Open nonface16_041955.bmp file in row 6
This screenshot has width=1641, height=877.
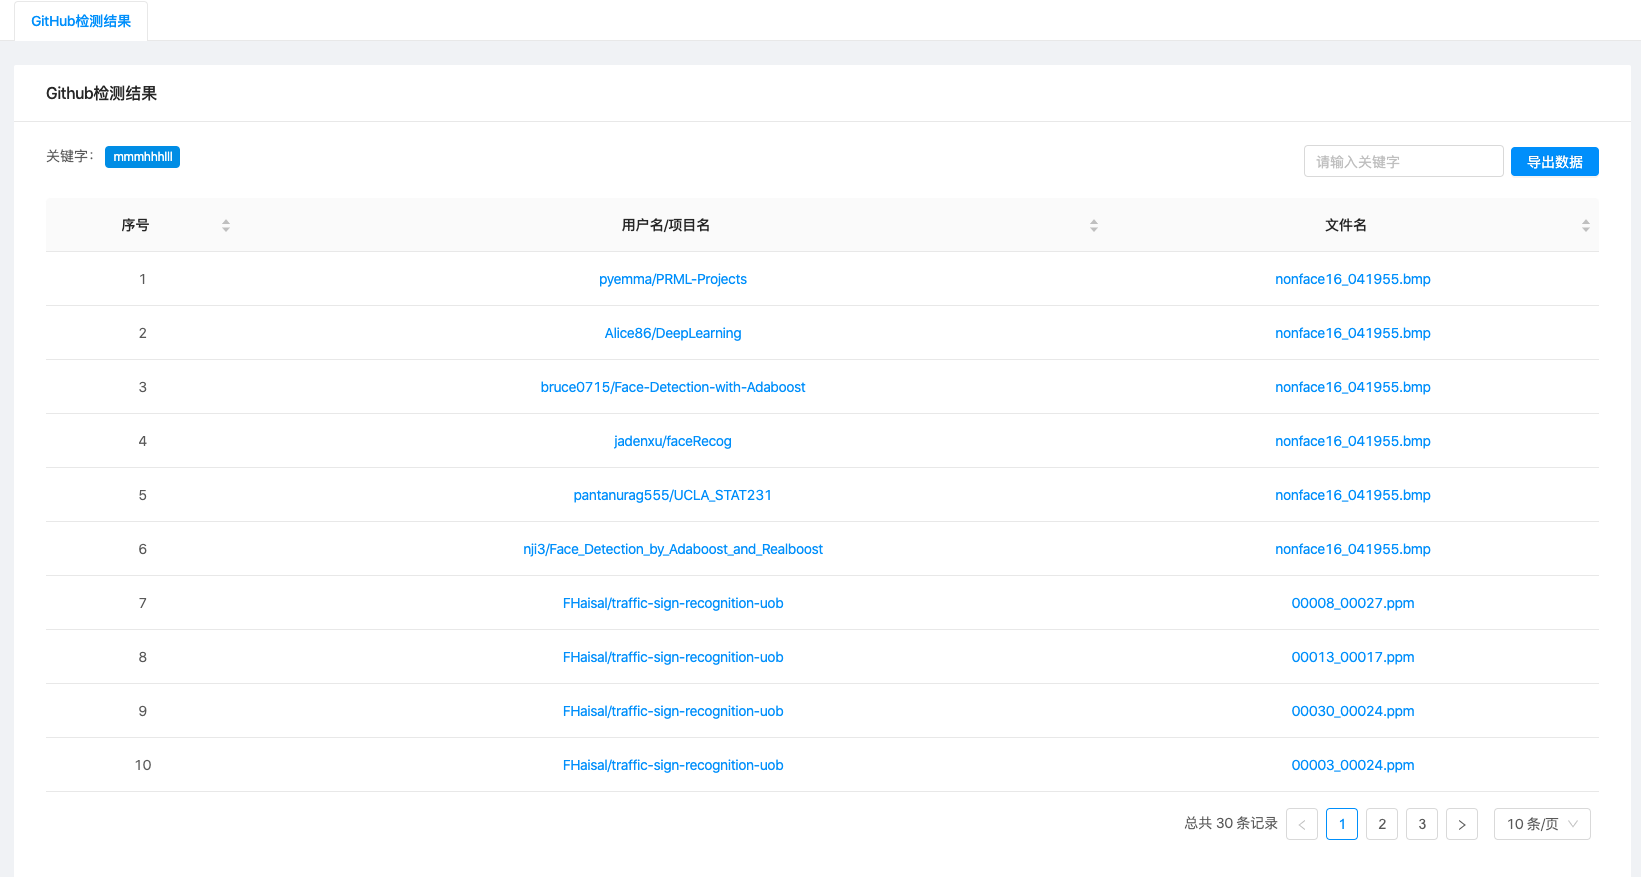click(x=1353, y=549)
